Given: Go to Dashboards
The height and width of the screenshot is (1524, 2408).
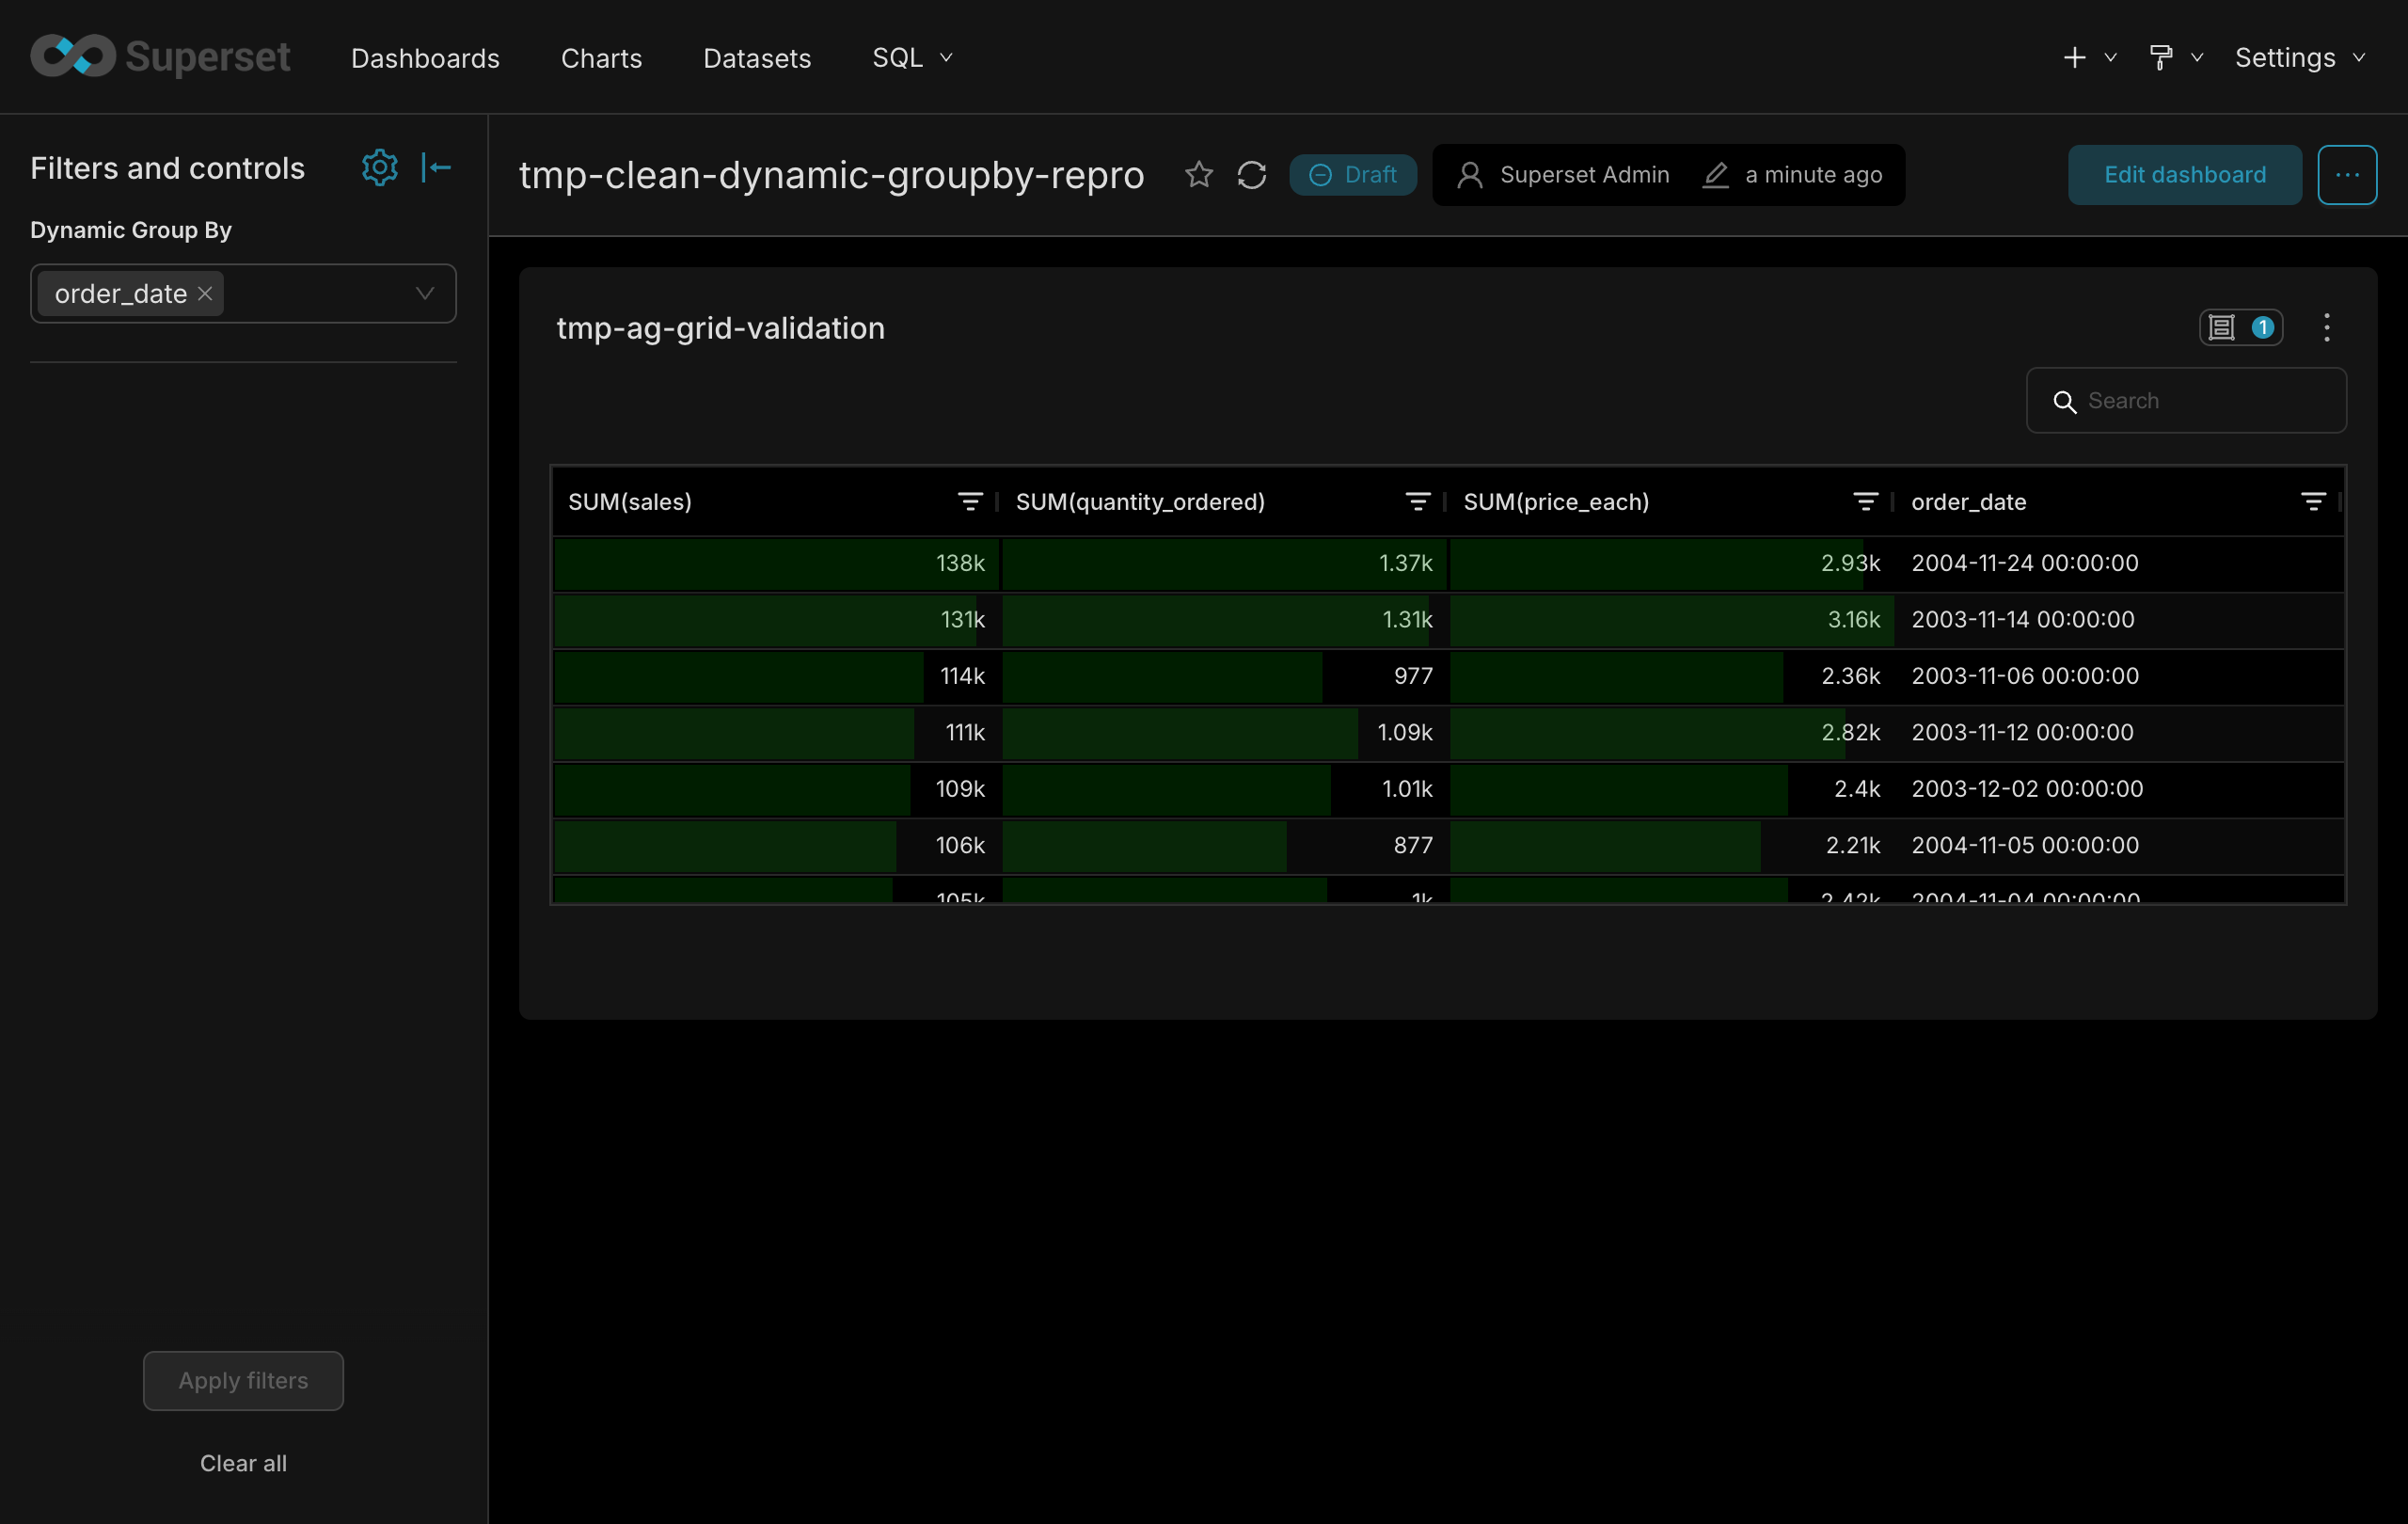Looking at the screenshot, I should tap(425, 58).
